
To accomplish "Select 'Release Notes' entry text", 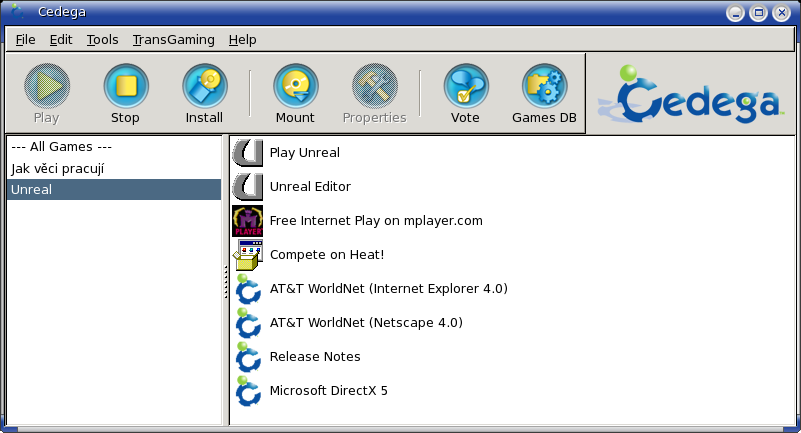I will point(315,357).
